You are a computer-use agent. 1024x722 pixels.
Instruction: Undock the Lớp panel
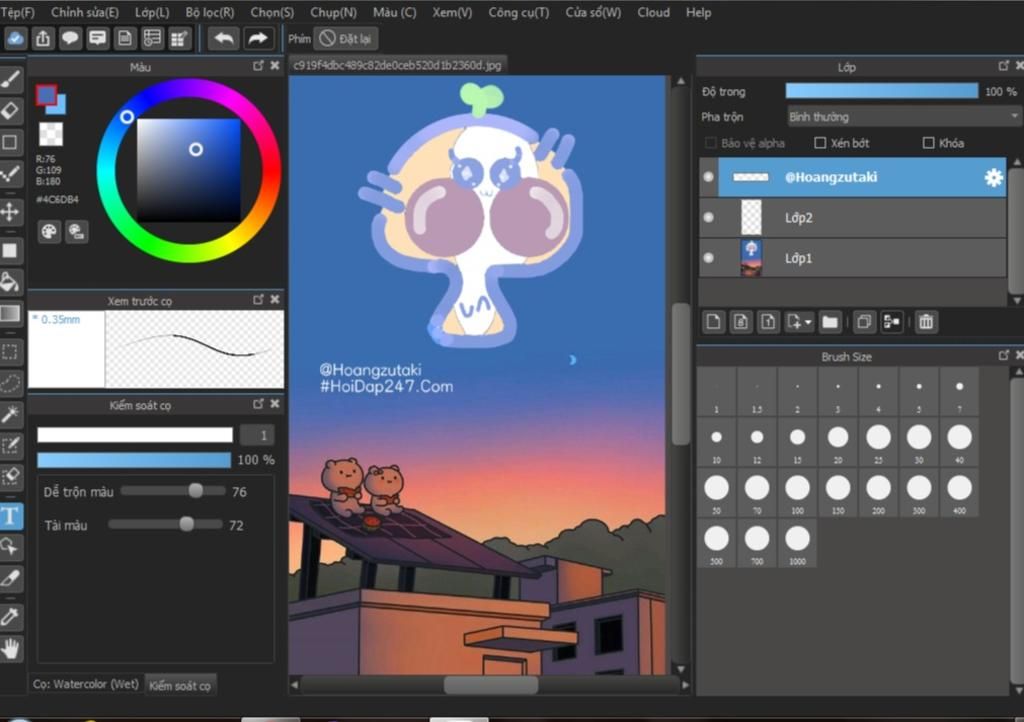1004,65
